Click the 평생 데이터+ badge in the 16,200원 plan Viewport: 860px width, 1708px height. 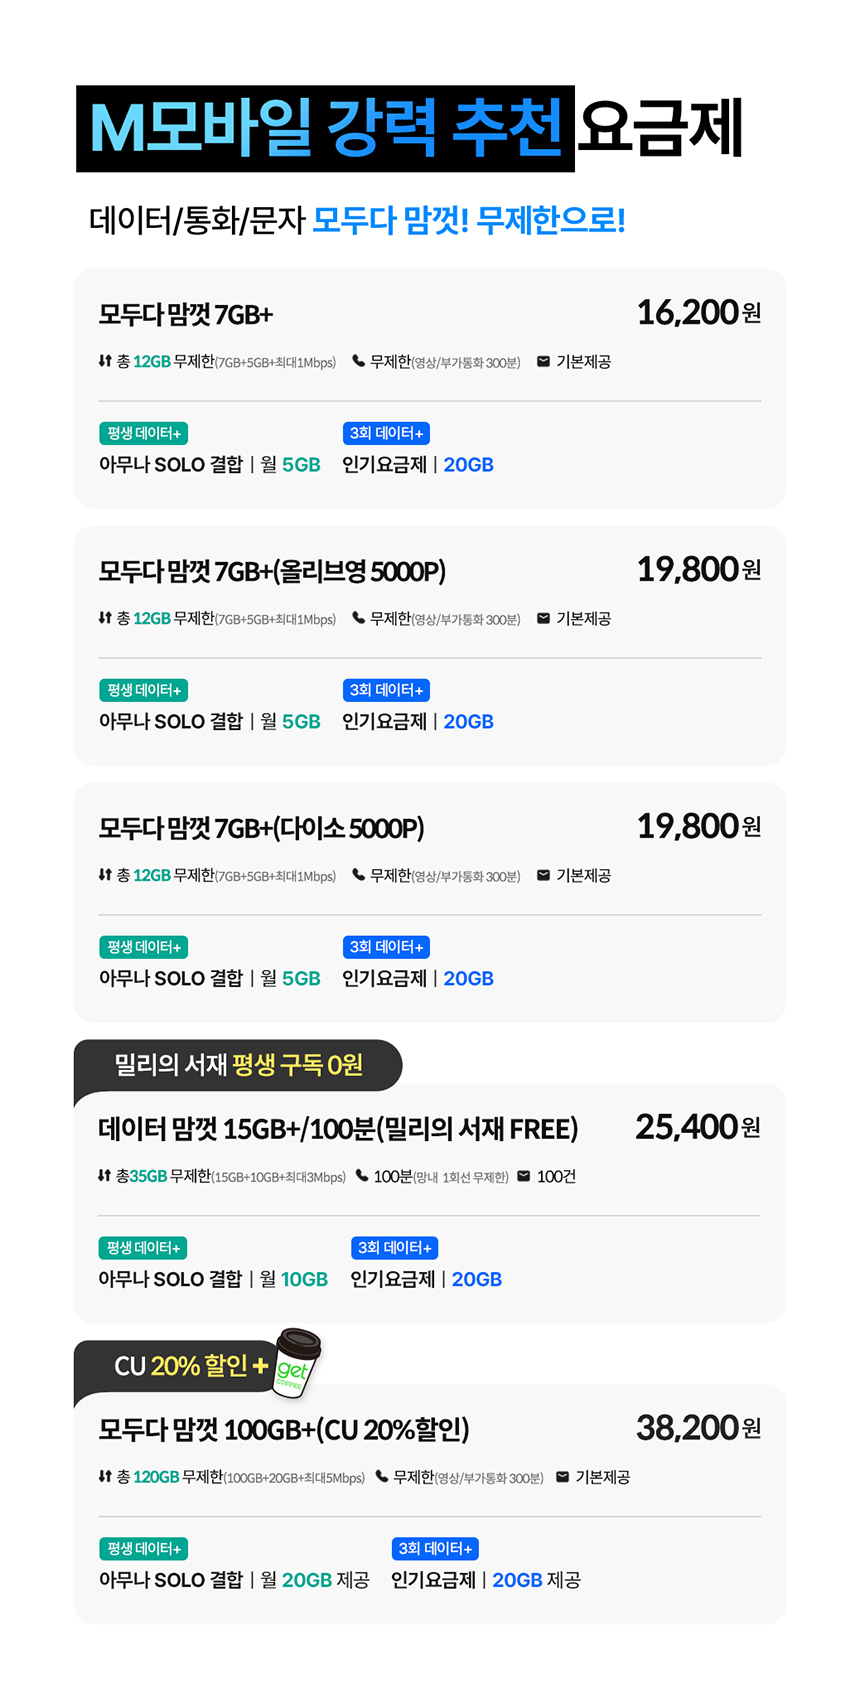[144, 433]
